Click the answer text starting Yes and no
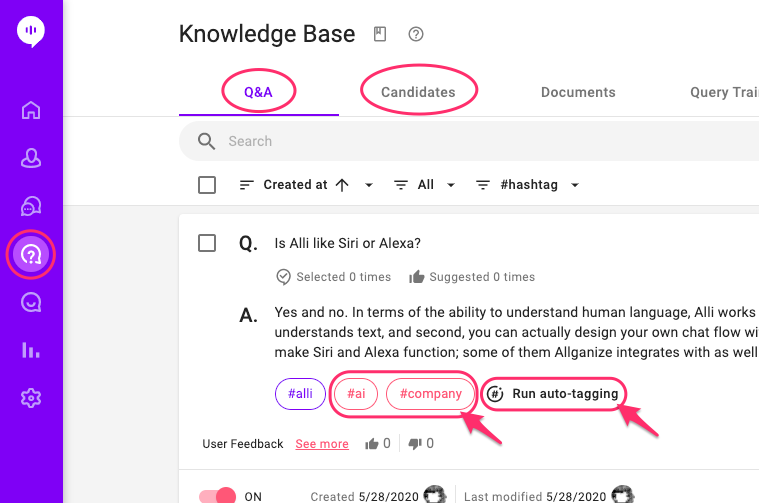Image resolution: width=759 pixels, height=503 pixels. 516,332
